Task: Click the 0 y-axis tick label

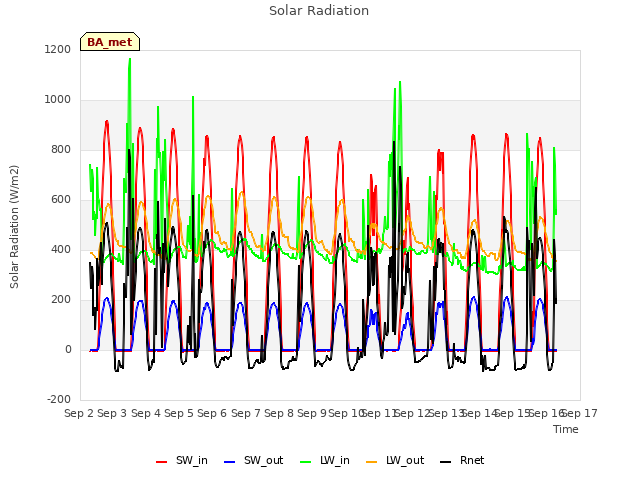Action: point(68,349)
